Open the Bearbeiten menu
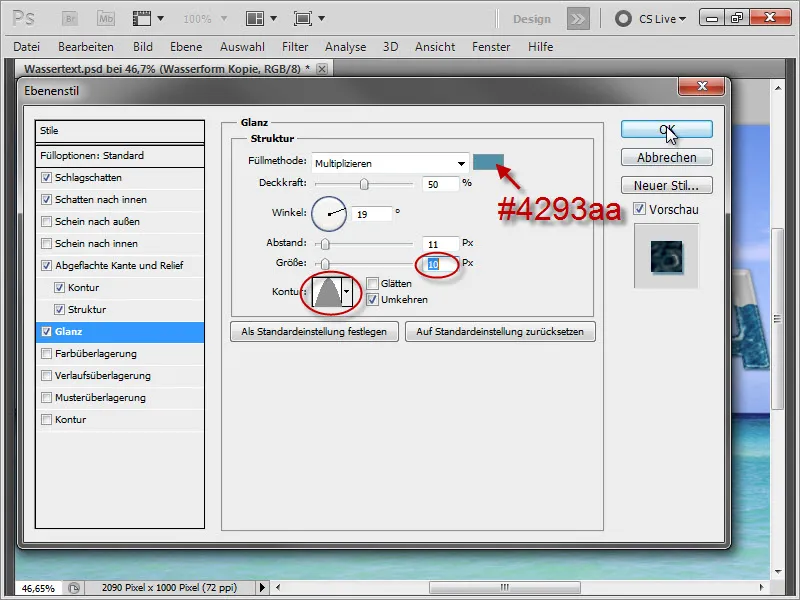Image resolution: width=800 pixels, height=600 pixels. 86,47
